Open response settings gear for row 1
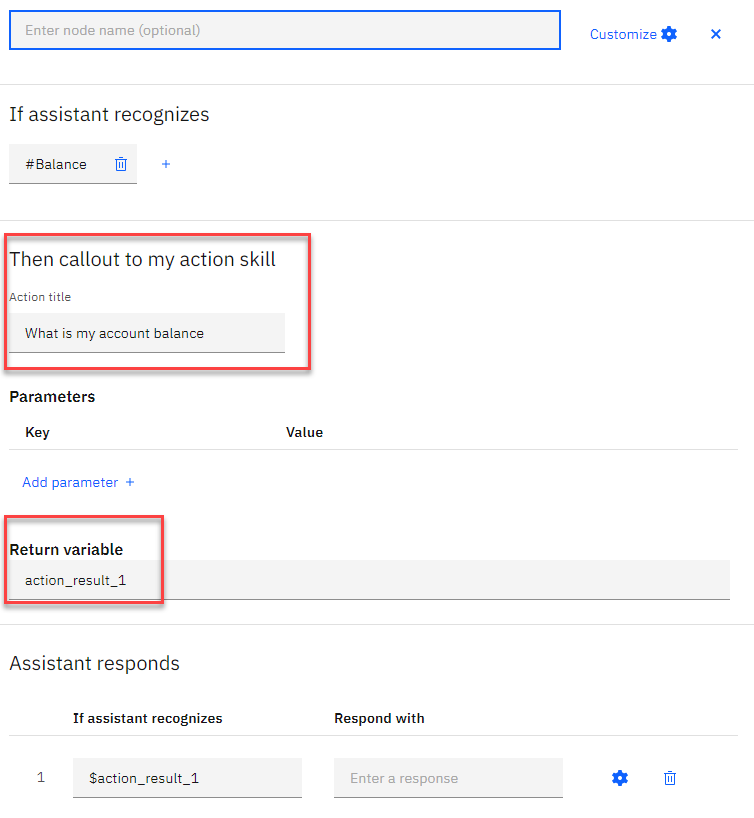The width and height of the screenshot is (754, 818). pos(620,778)
